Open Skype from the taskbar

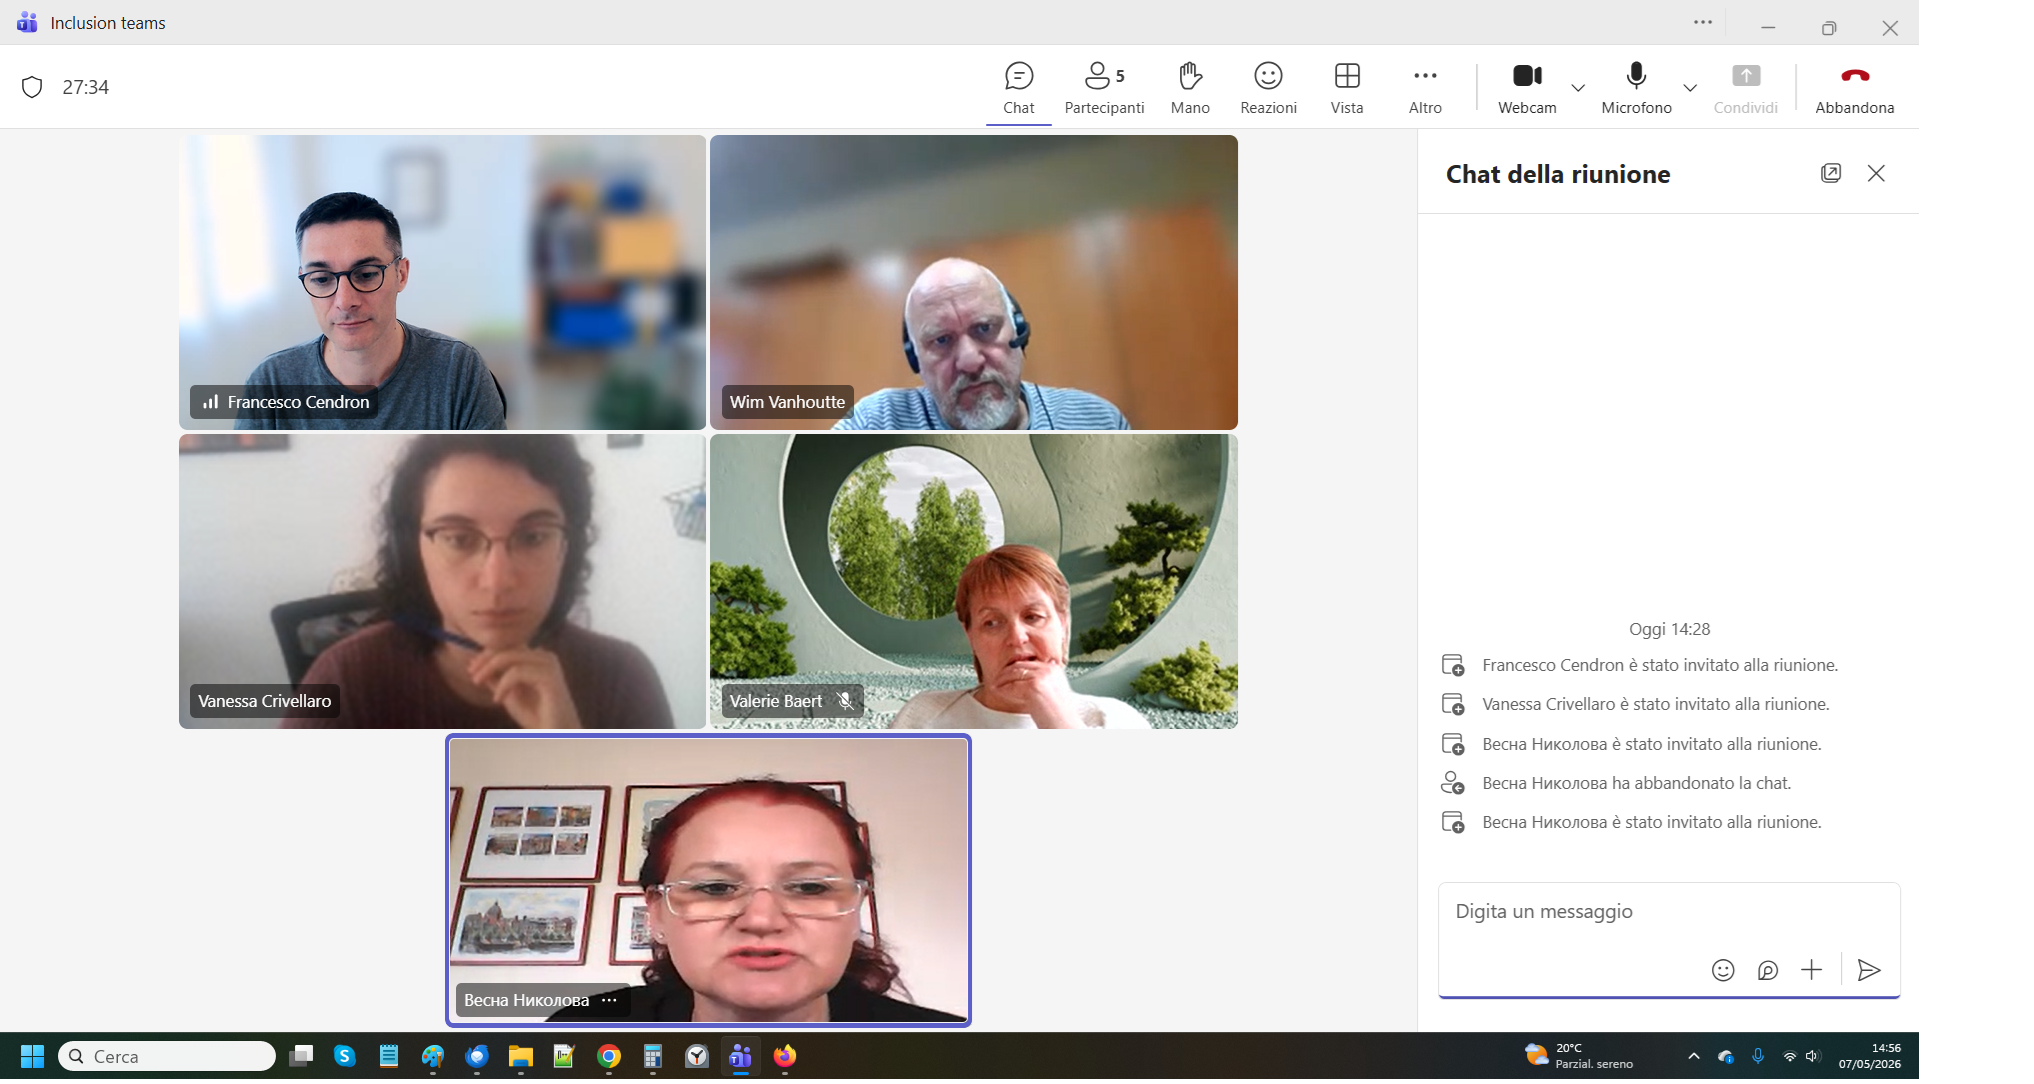pyautogui.click(x=344, y=1056)
